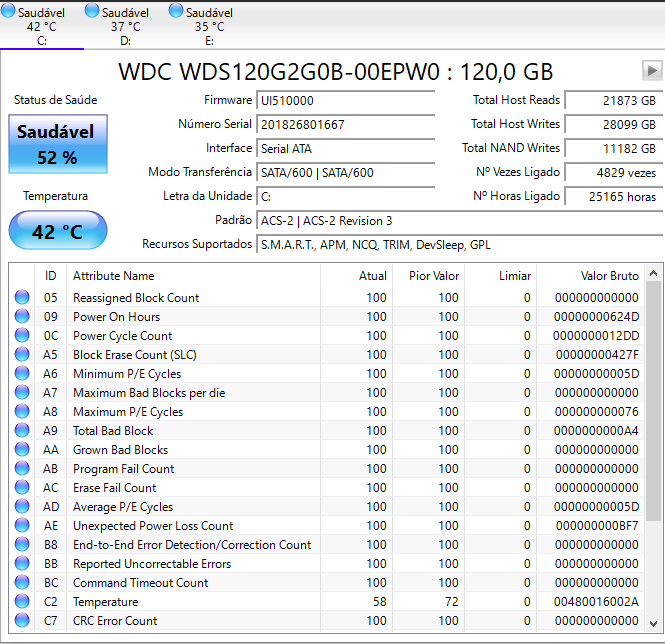Click status icon of Grown Bad Blocks row
665x644 pixels.
[22, 449]
